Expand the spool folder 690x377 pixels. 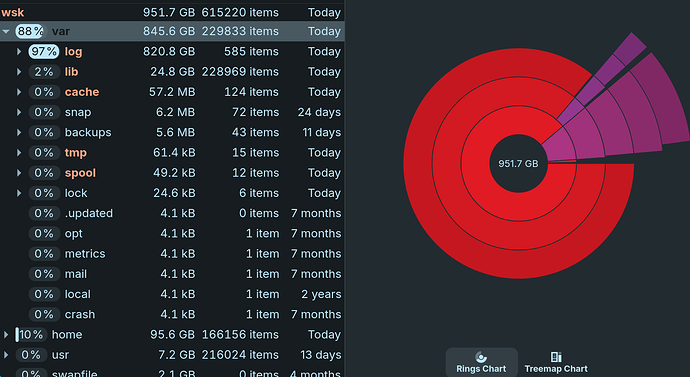(x=19, y=173)
